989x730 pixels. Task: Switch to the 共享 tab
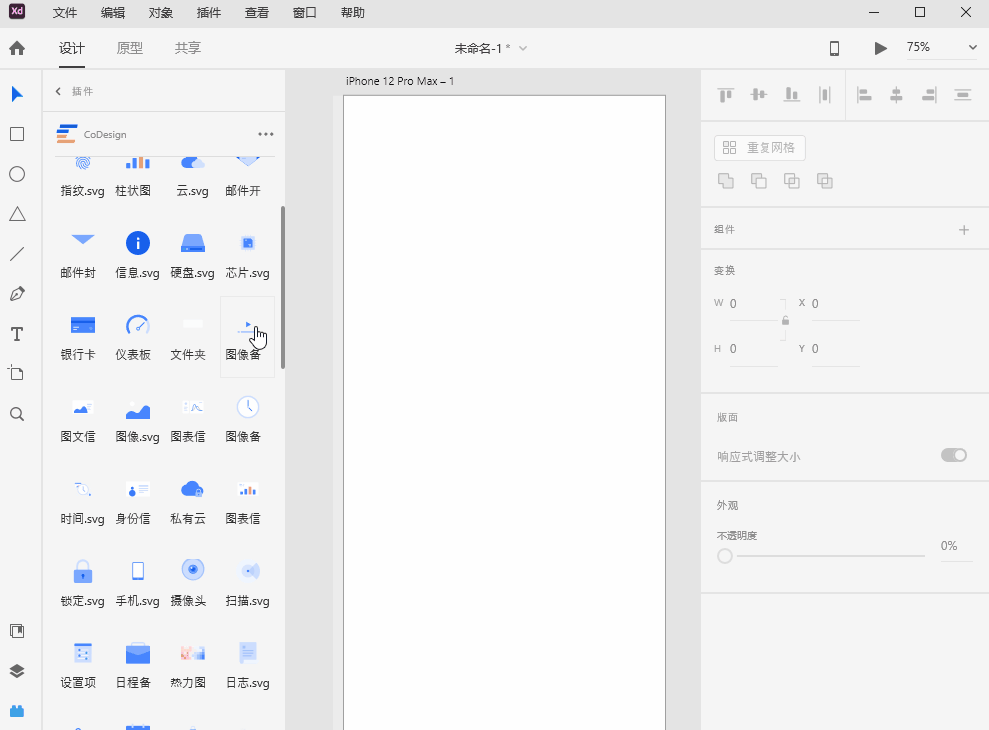[x=188, y=48]
